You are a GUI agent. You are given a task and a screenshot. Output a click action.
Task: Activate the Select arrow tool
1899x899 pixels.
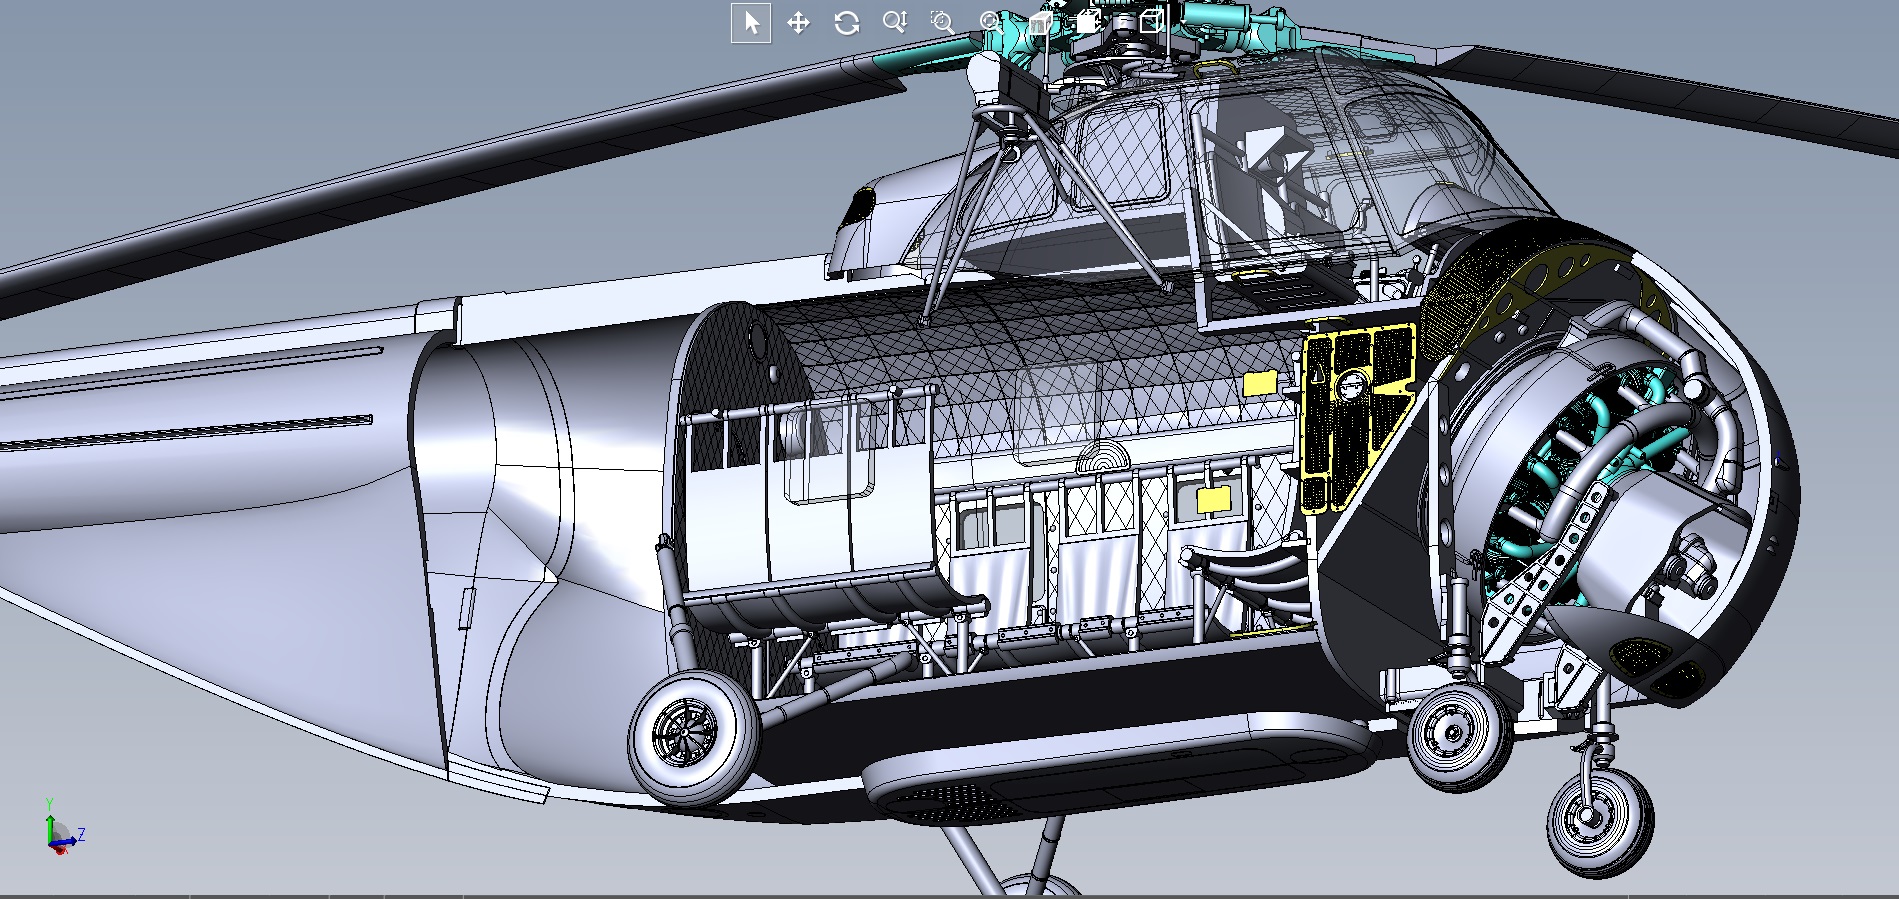coord(751,23)
